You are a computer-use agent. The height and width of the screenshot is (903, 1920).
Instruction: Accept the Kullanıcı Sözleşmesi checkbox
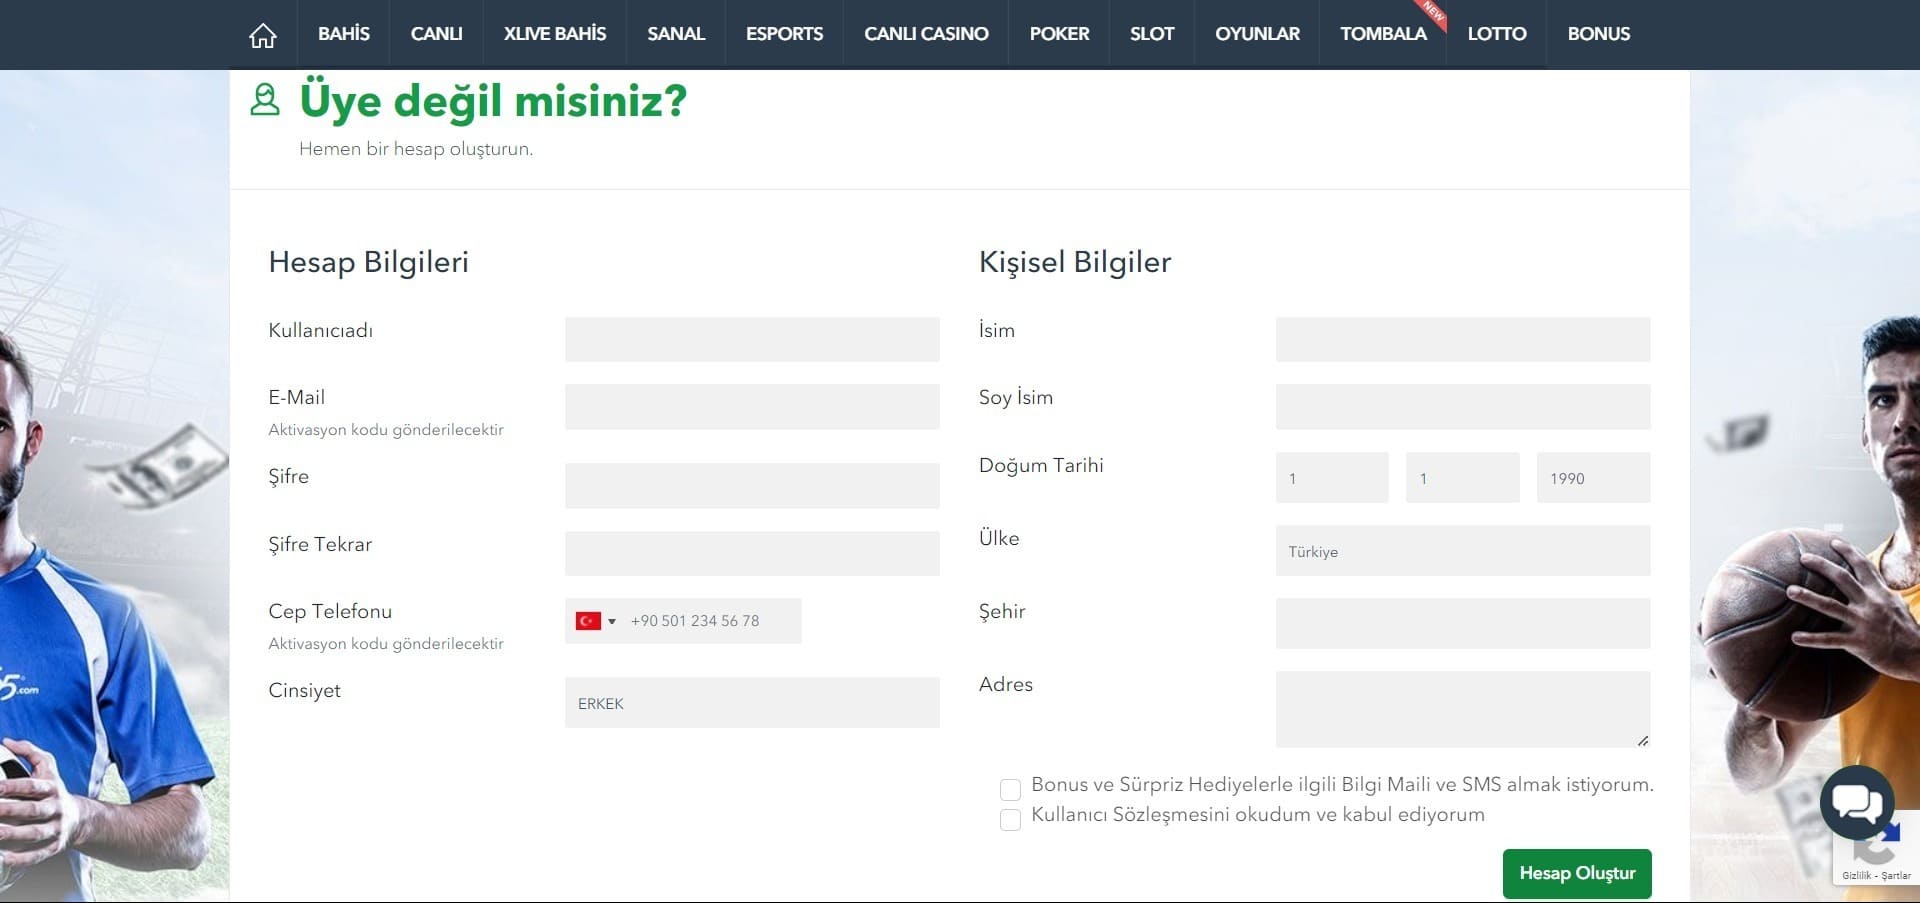pos(1010,819)
